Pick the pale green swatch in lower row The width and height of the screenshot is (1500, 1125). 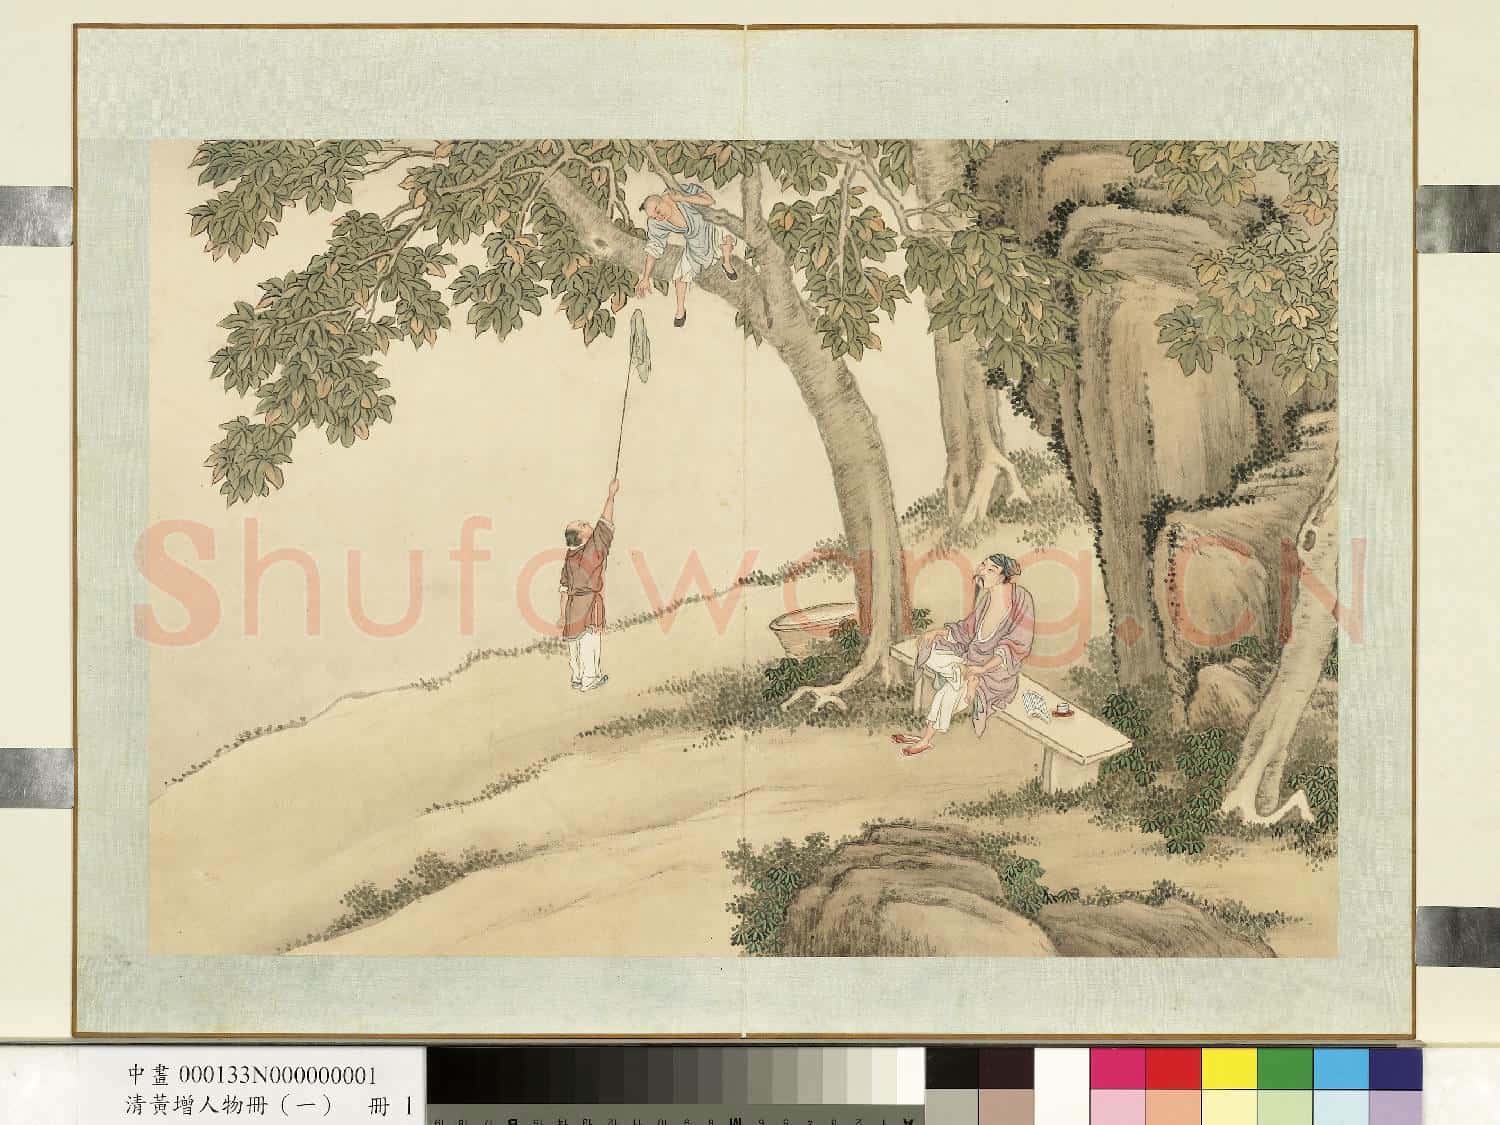1285,1106
